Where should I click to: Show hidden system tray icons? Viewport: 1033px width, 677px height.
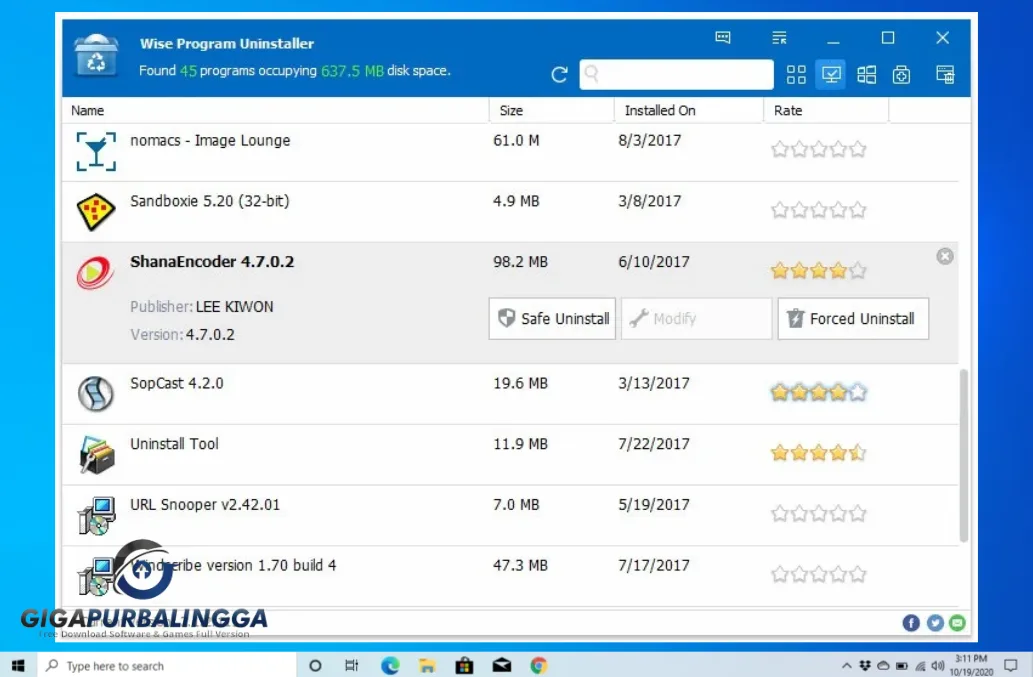[847, 666]
